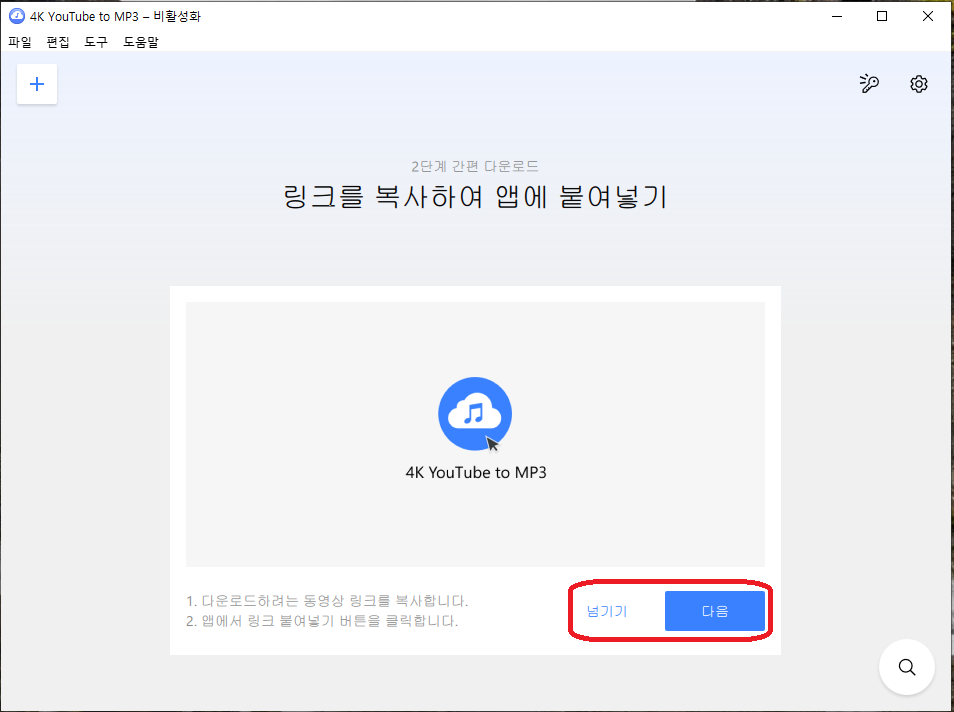Click the heading 링크를 복사하여 앱에 붙여넣기
Image resolution: width=954 pixels, height=712 pixels.
[475, 197]
